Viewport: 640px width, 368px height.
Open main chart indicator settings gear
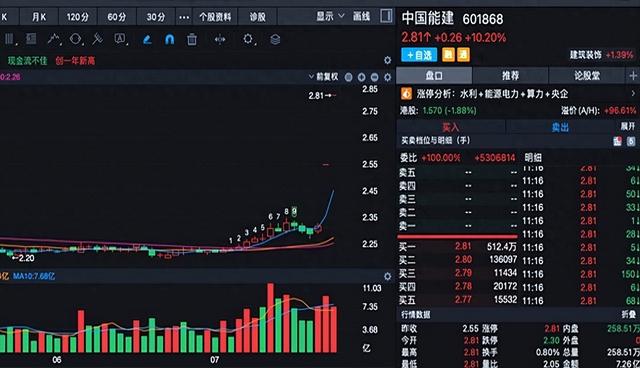(387, 77)
